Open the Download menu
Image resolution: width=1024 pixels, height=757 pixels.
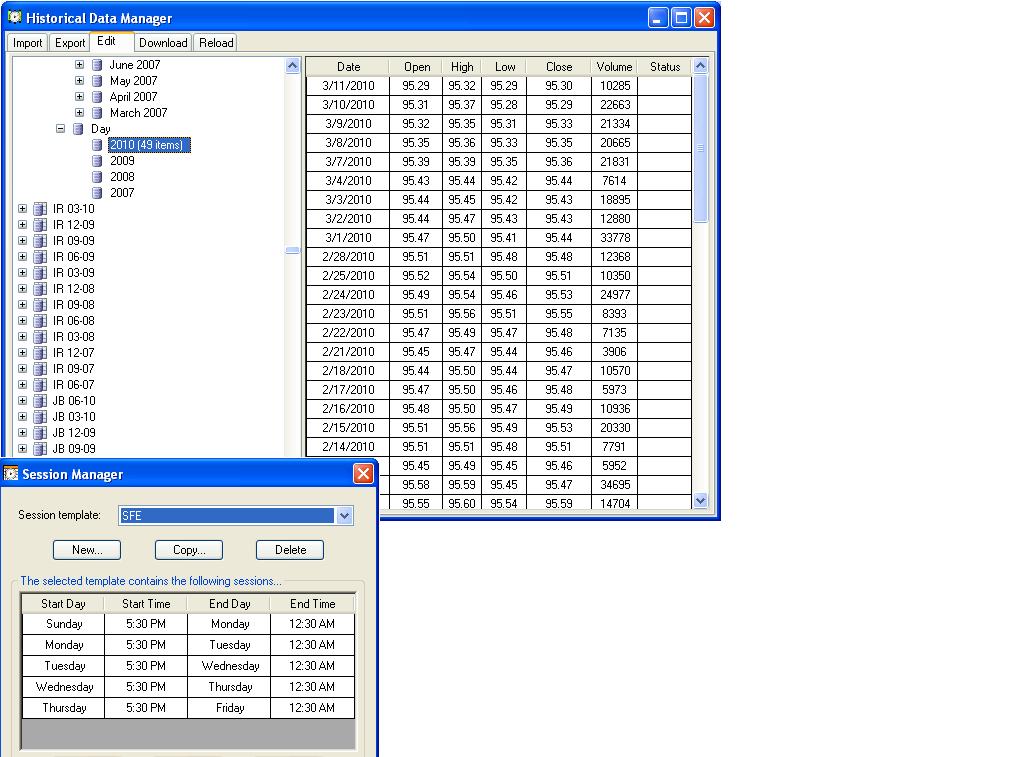[x=163, y=43]
